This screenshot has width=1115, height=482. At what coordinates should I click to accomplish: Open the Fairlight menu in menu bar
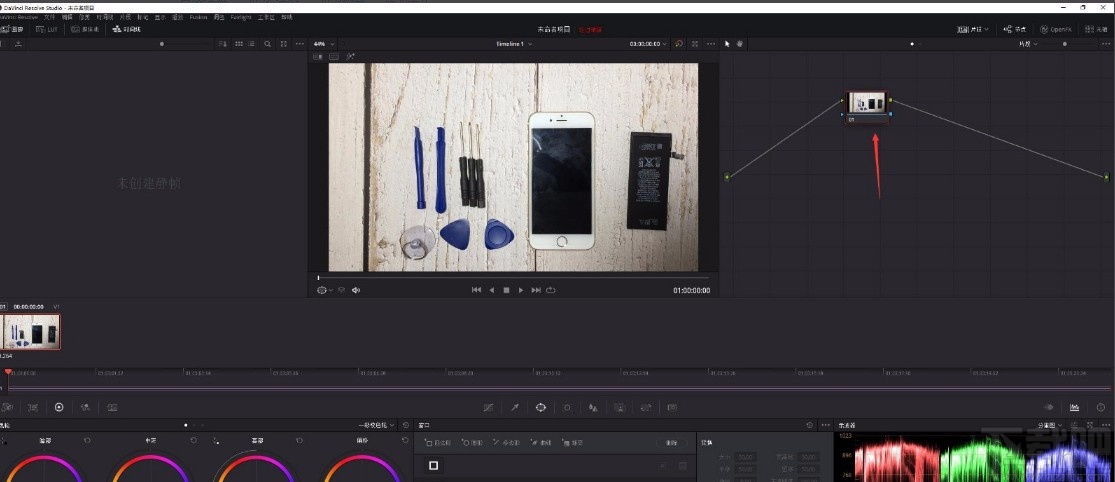tap(240, 16)
